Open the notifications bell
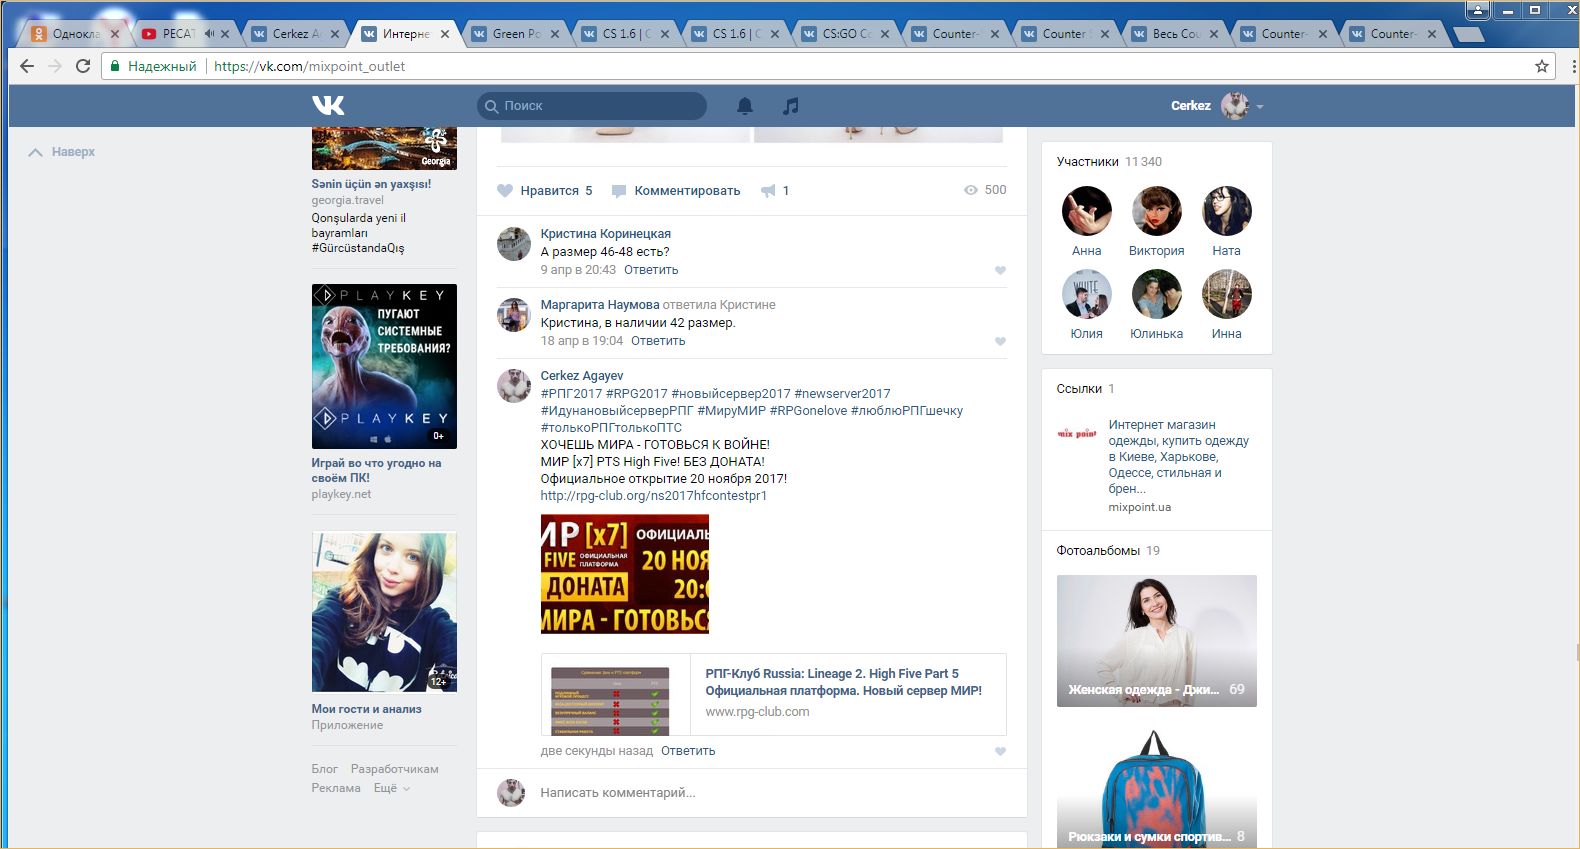Screen dimensions: 1580x849 745,106
